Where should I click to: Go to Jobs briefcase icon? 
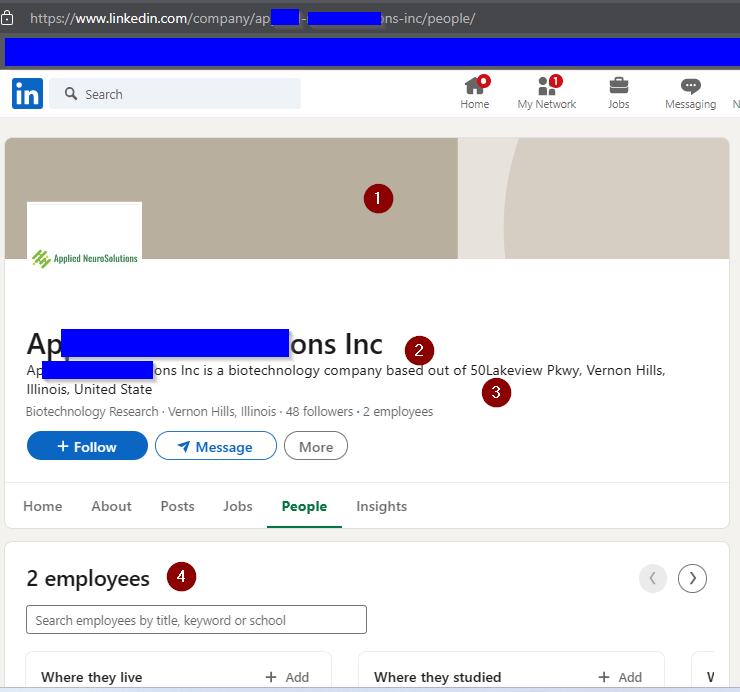[x=619, y=87]
